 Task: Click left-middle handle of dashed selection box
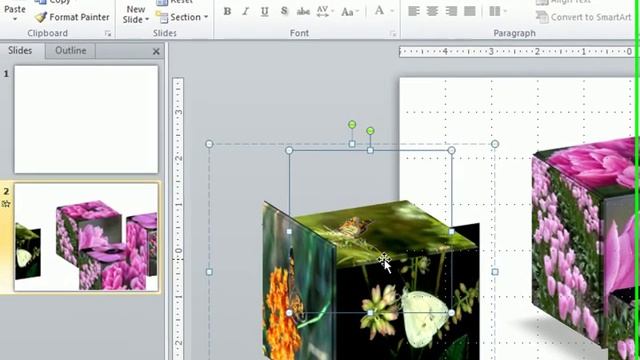tap(209, 272)
